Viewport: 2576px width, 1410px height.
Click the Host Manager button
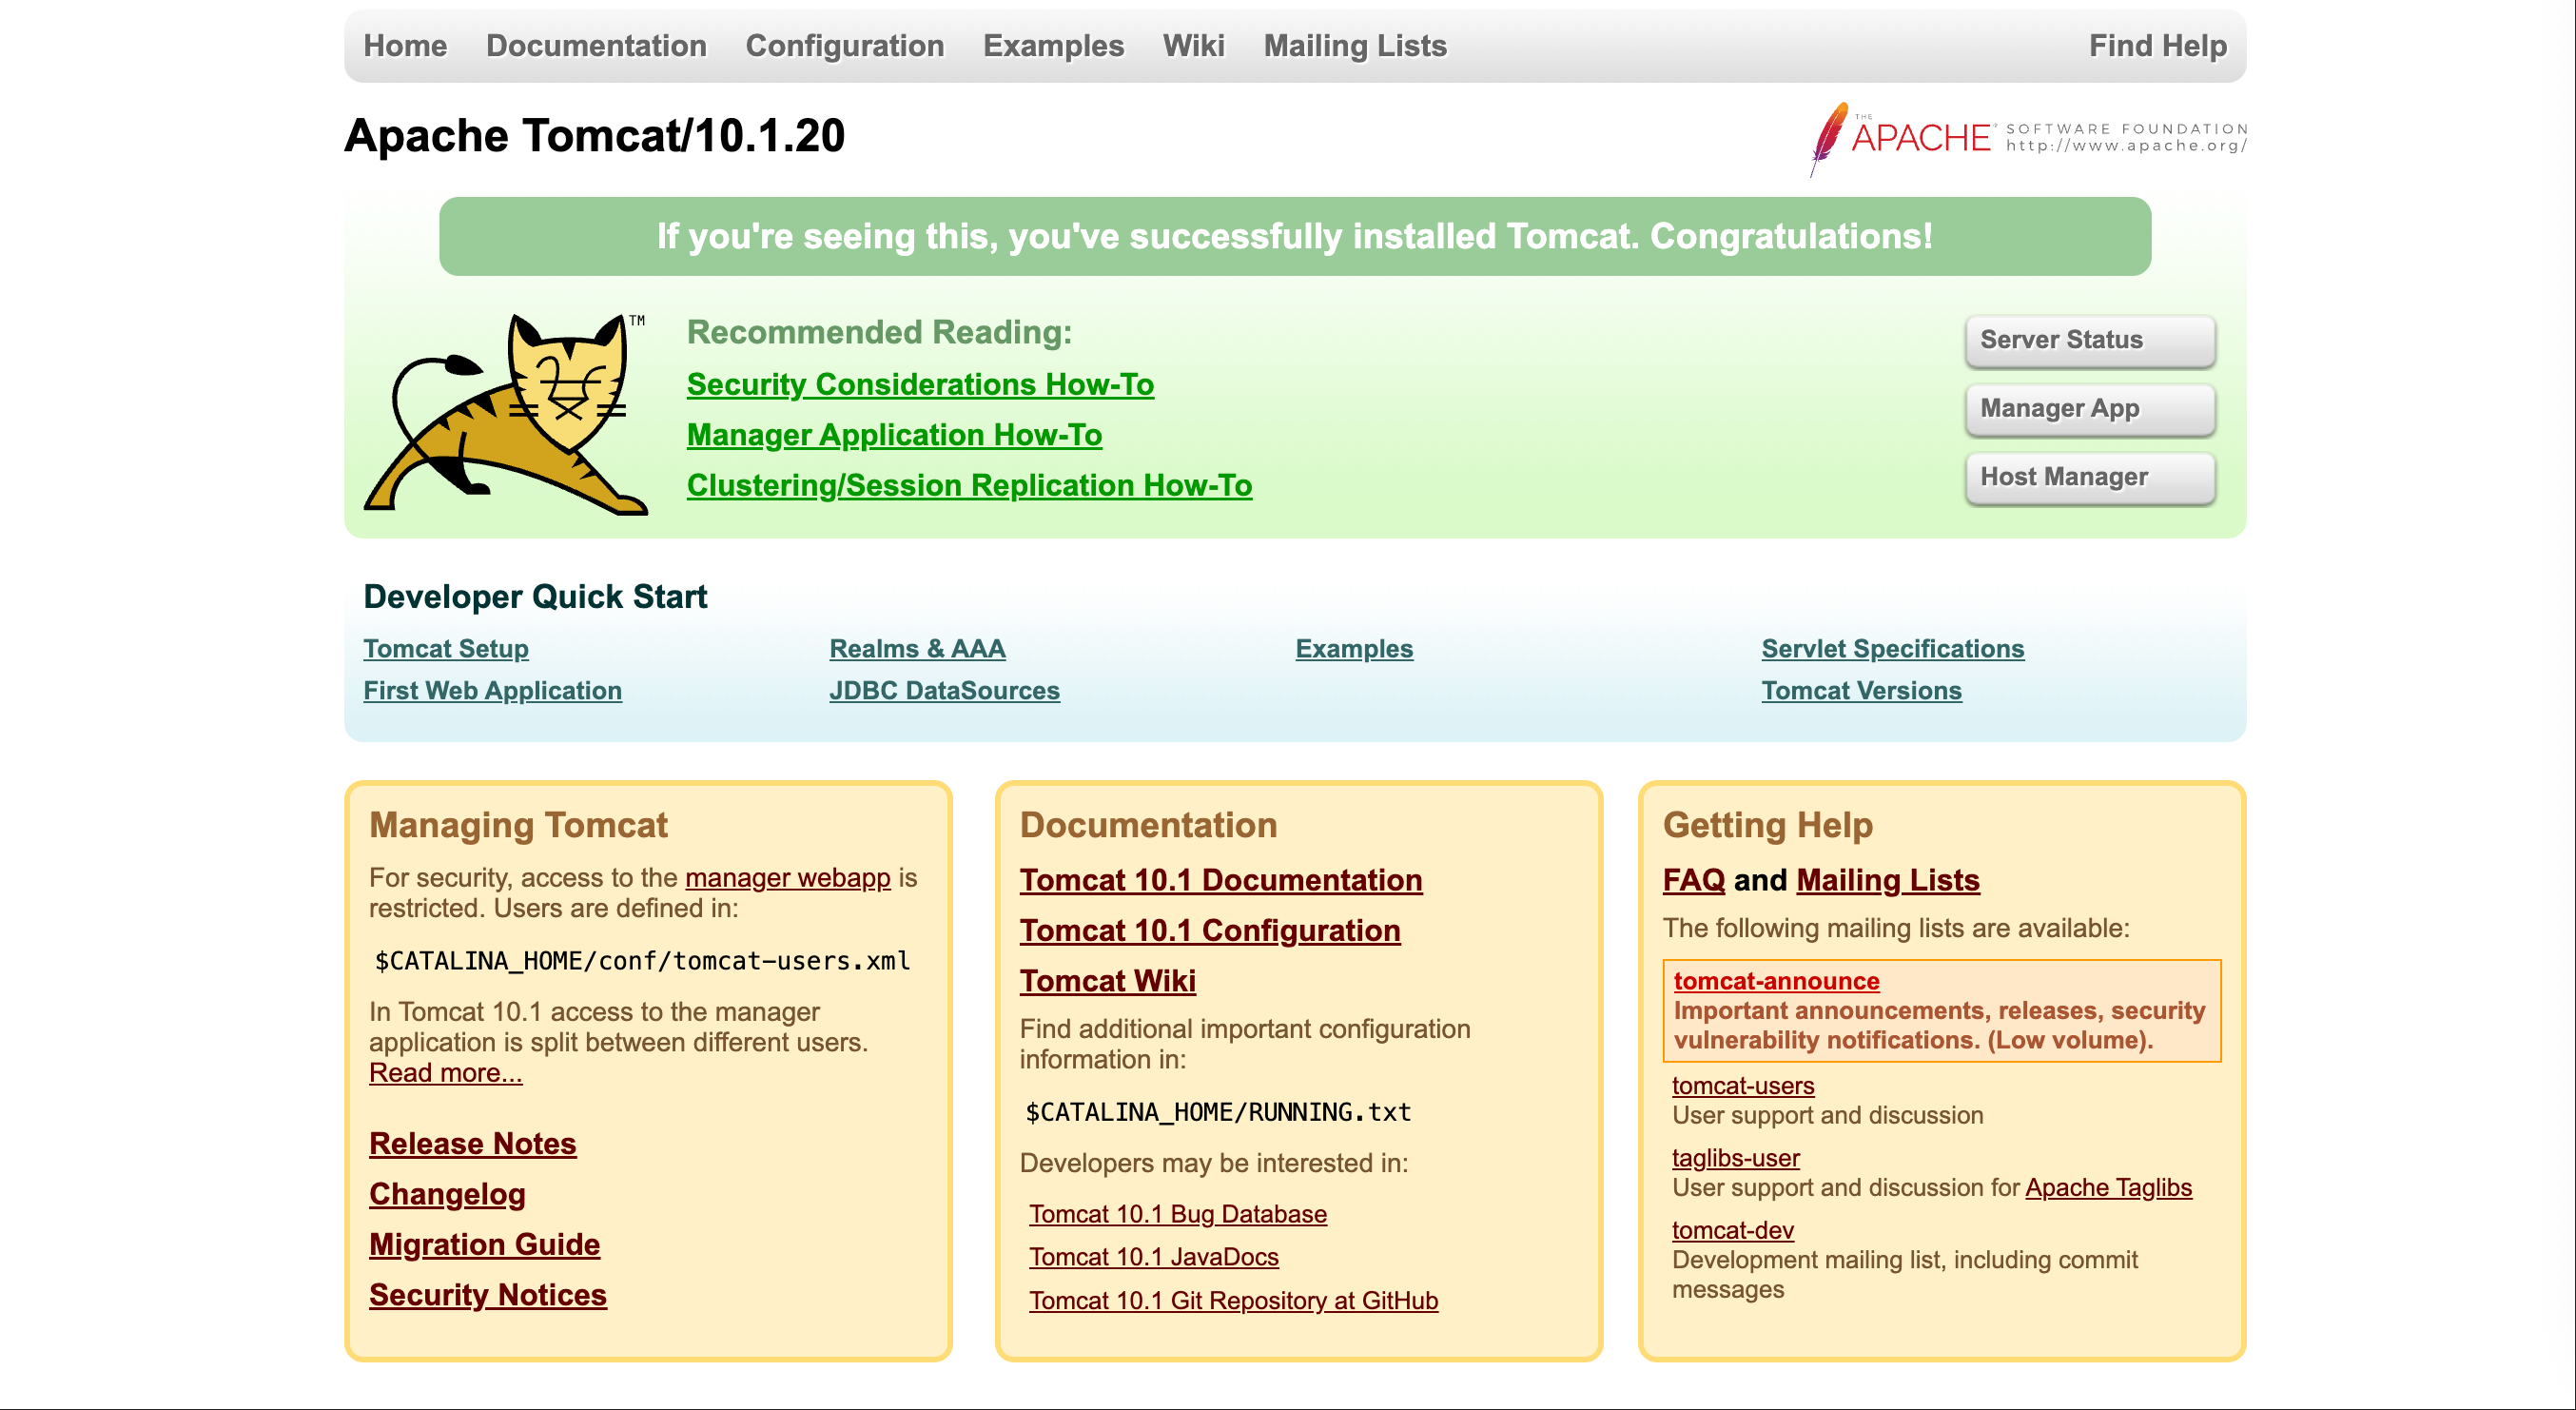pyautogui.click(x=2089, y=477)
